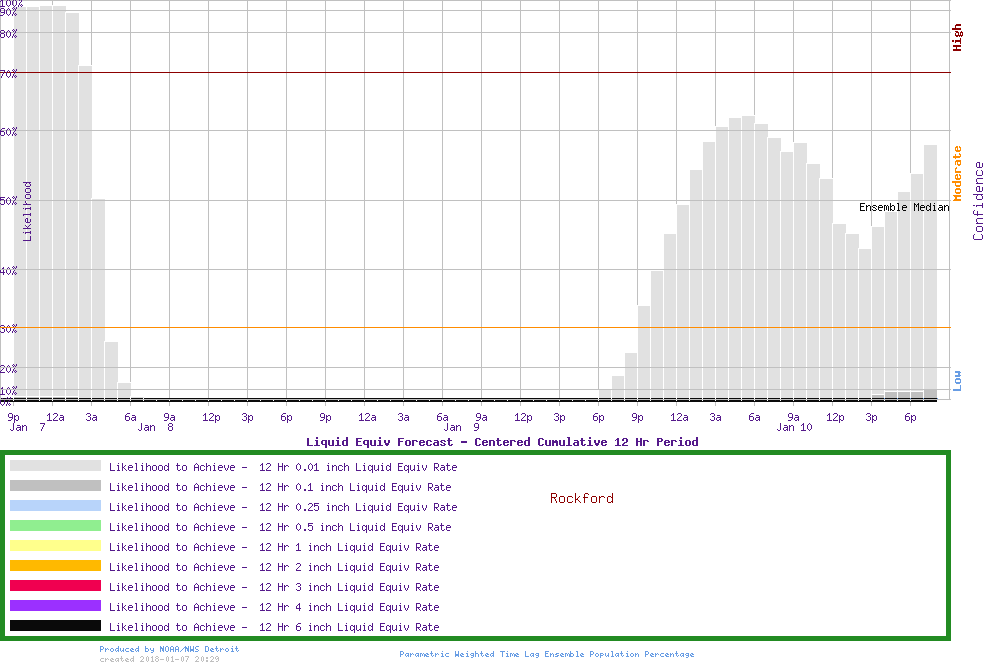The width and height of the screenshot is (1000, 670).
Task: Select the purple 4 inch legend swatch
Action: coord(55,606)
